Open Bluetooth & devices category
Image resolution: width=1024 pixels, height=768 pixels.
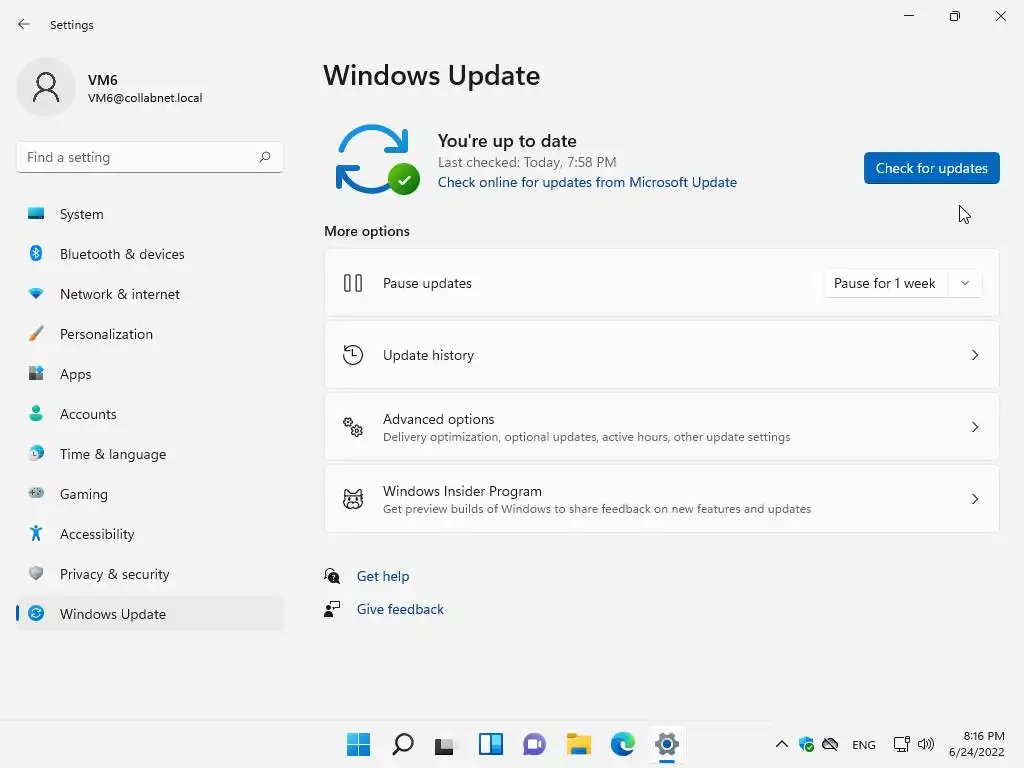(x=150, y=253)
